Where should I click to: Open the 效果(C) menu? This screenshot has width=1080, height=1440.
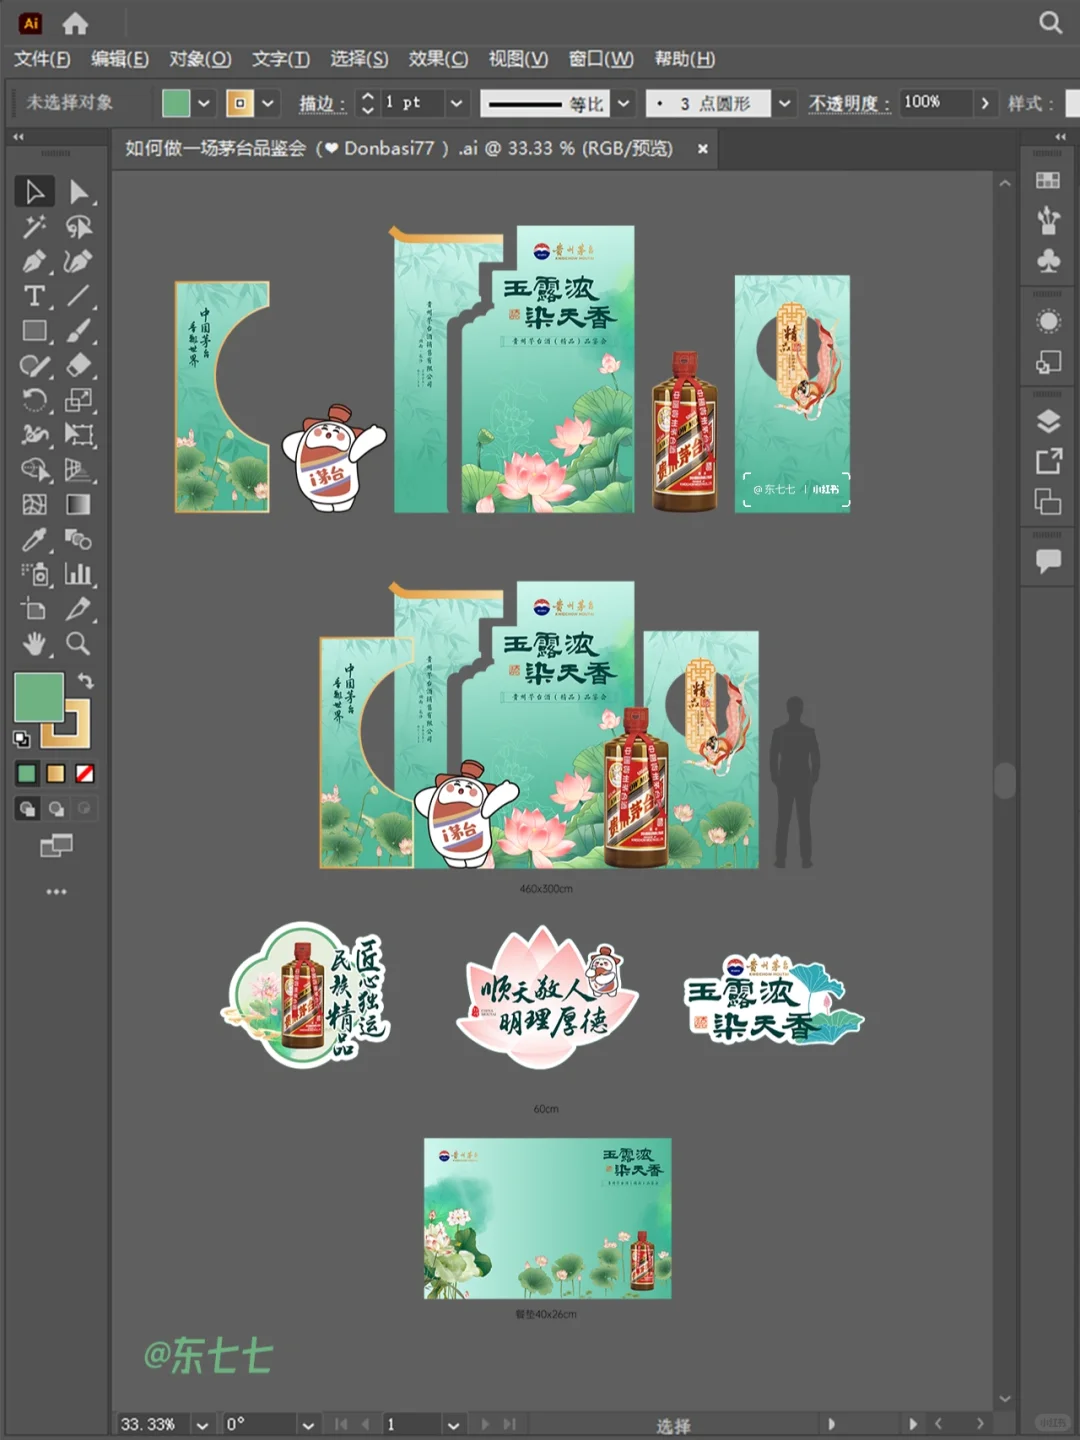(x=438, y=59)
